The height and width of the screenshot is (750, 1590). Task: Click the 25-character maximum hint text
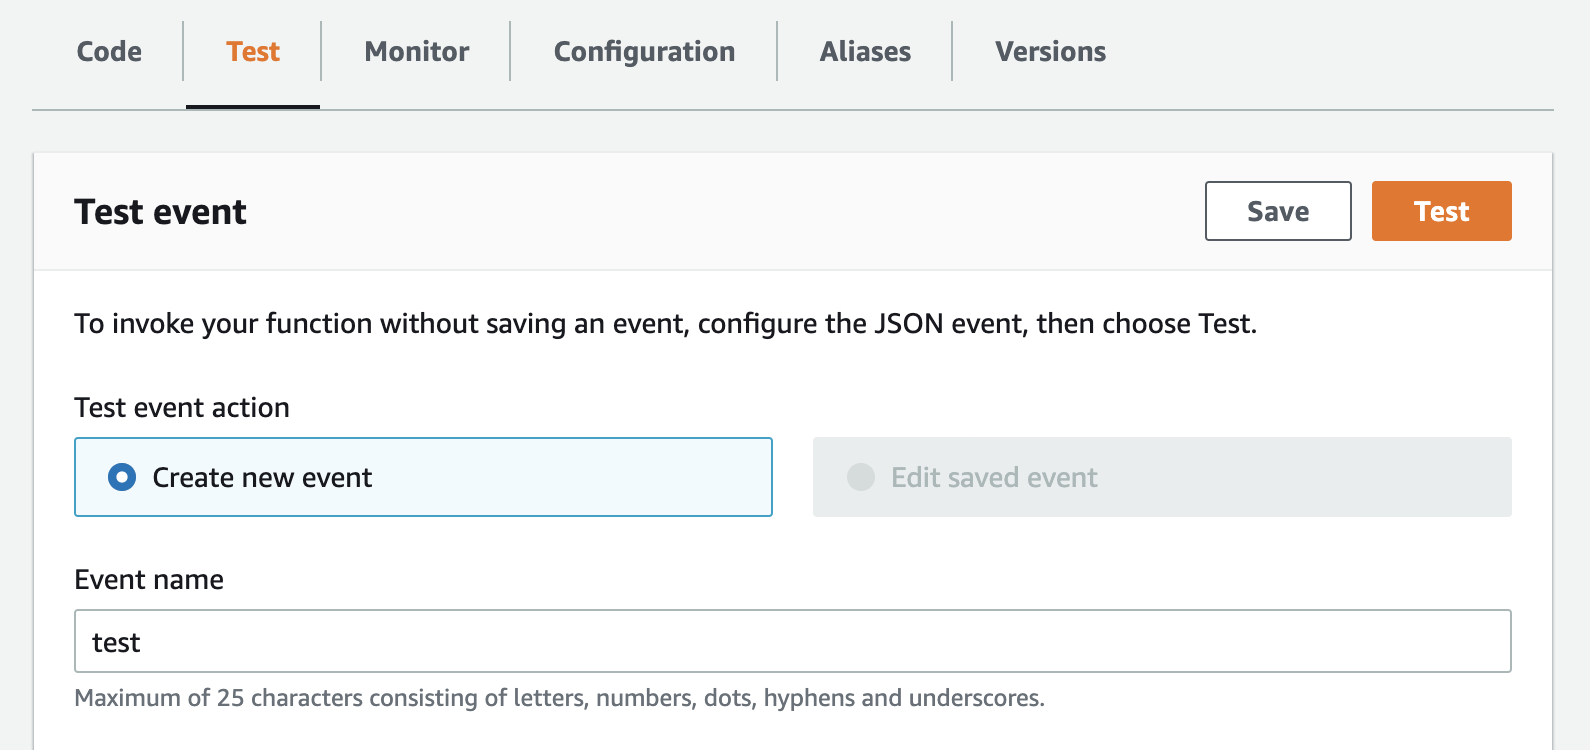pos(559,698)
